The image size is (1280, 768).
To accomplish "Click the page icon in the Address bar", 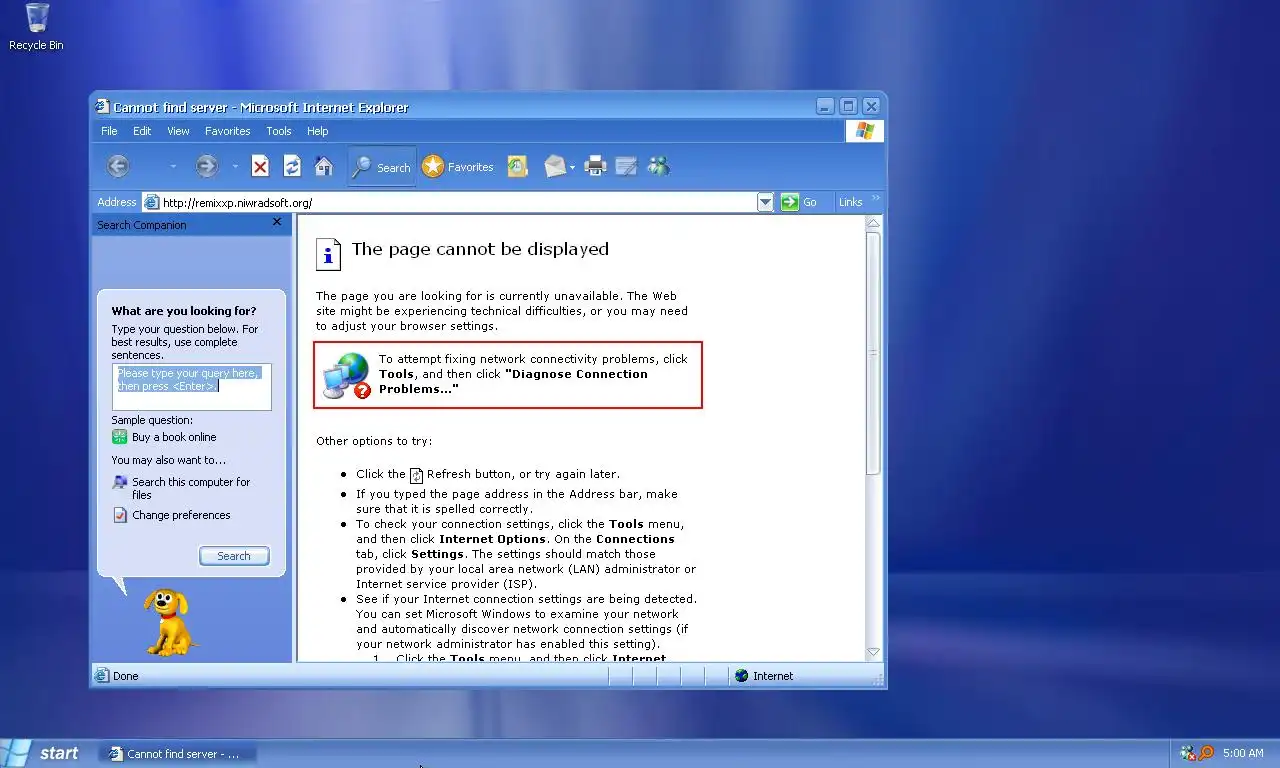I will coord(151,202).
